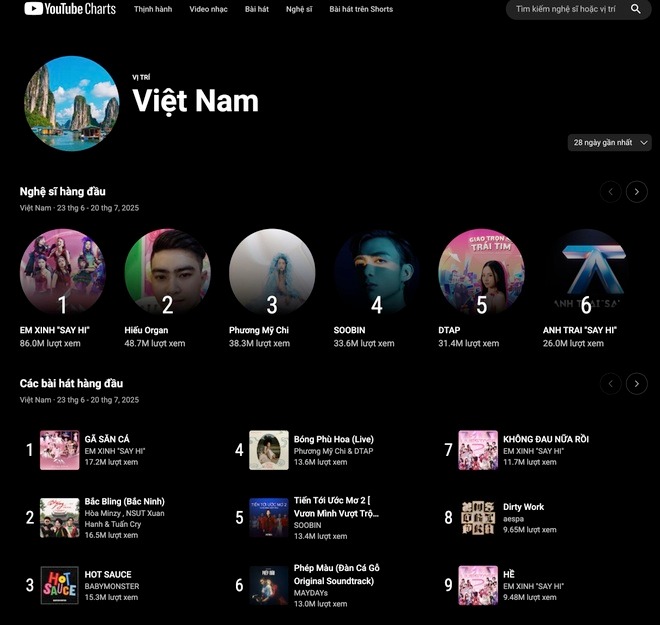660x625 pixels.
Task: Click the artist search input field
Action: pos(566,9)
